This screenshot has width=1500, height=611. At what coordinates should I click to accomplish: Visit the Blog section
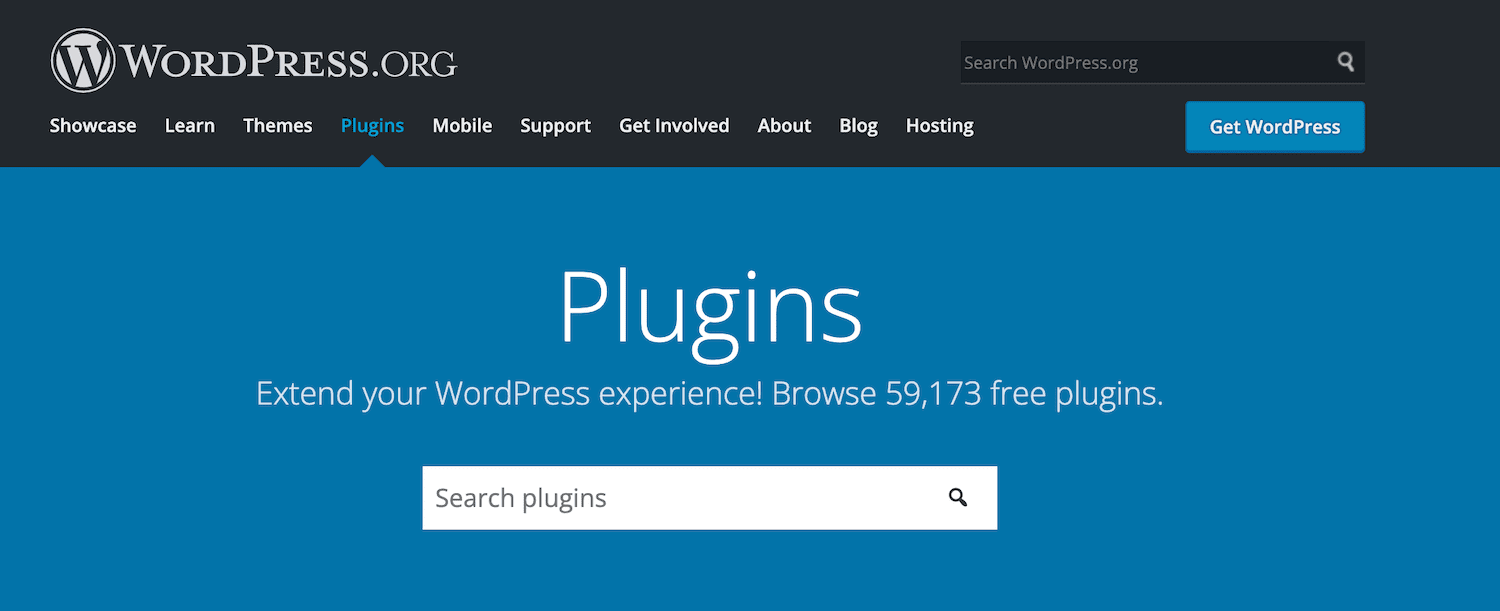[x=858, y=125]
